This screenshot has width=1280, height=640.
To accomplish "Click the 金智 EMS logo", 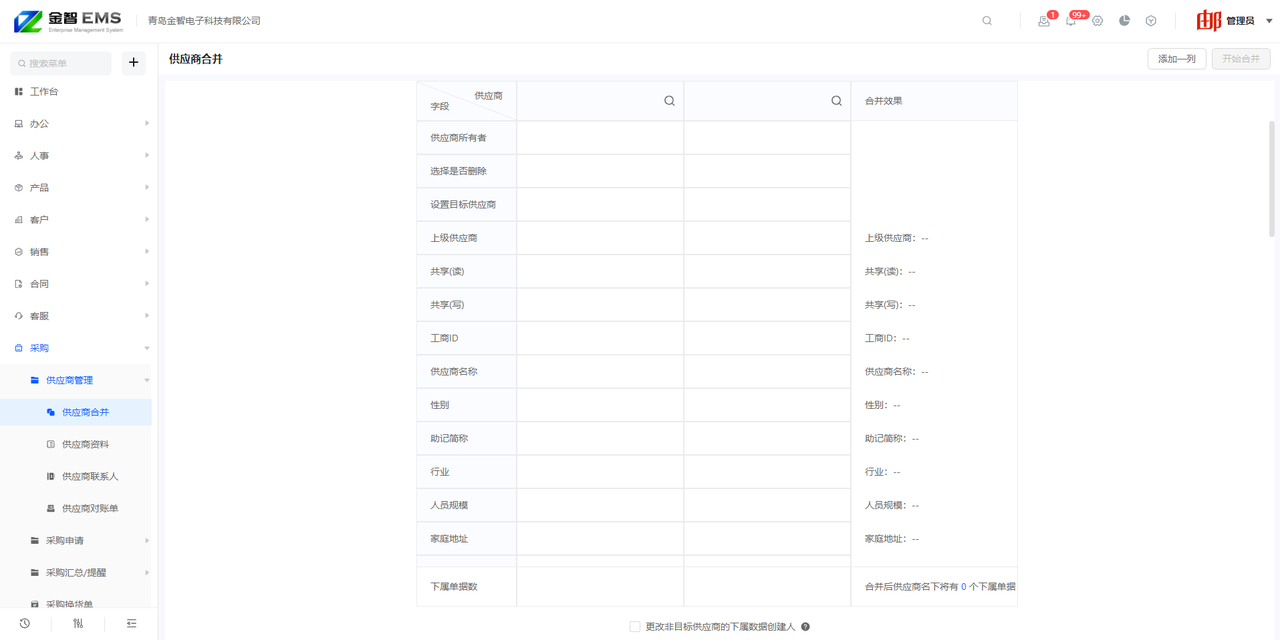I will point(68,21).
